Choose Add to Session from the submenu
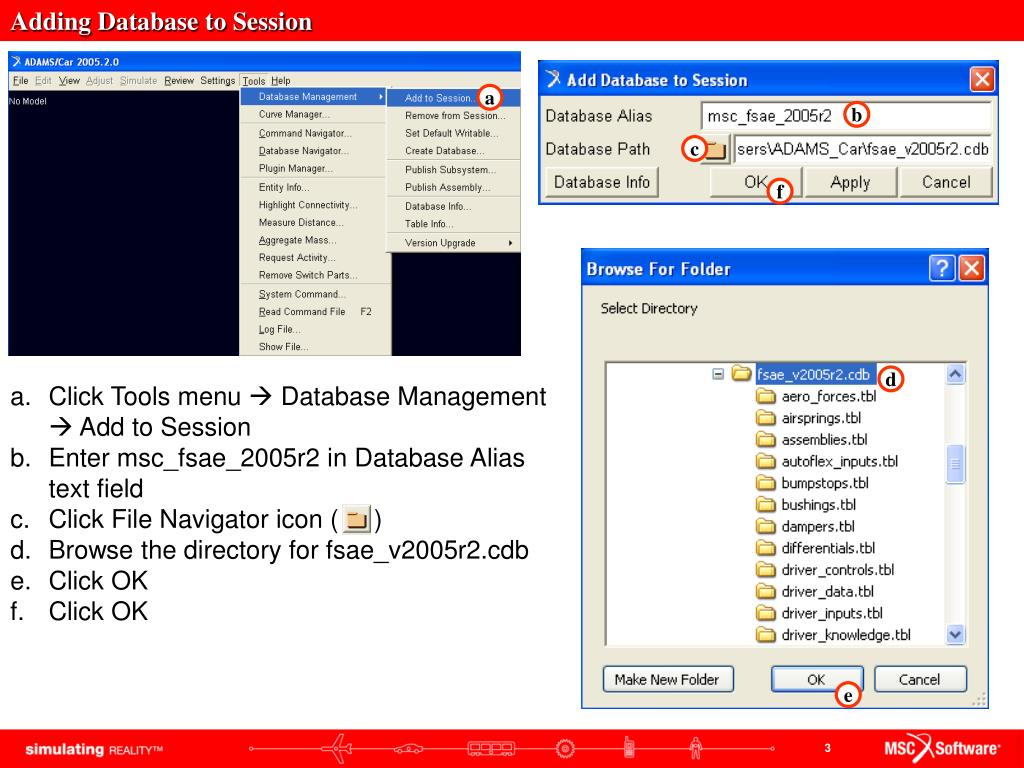 pos(454,98)
